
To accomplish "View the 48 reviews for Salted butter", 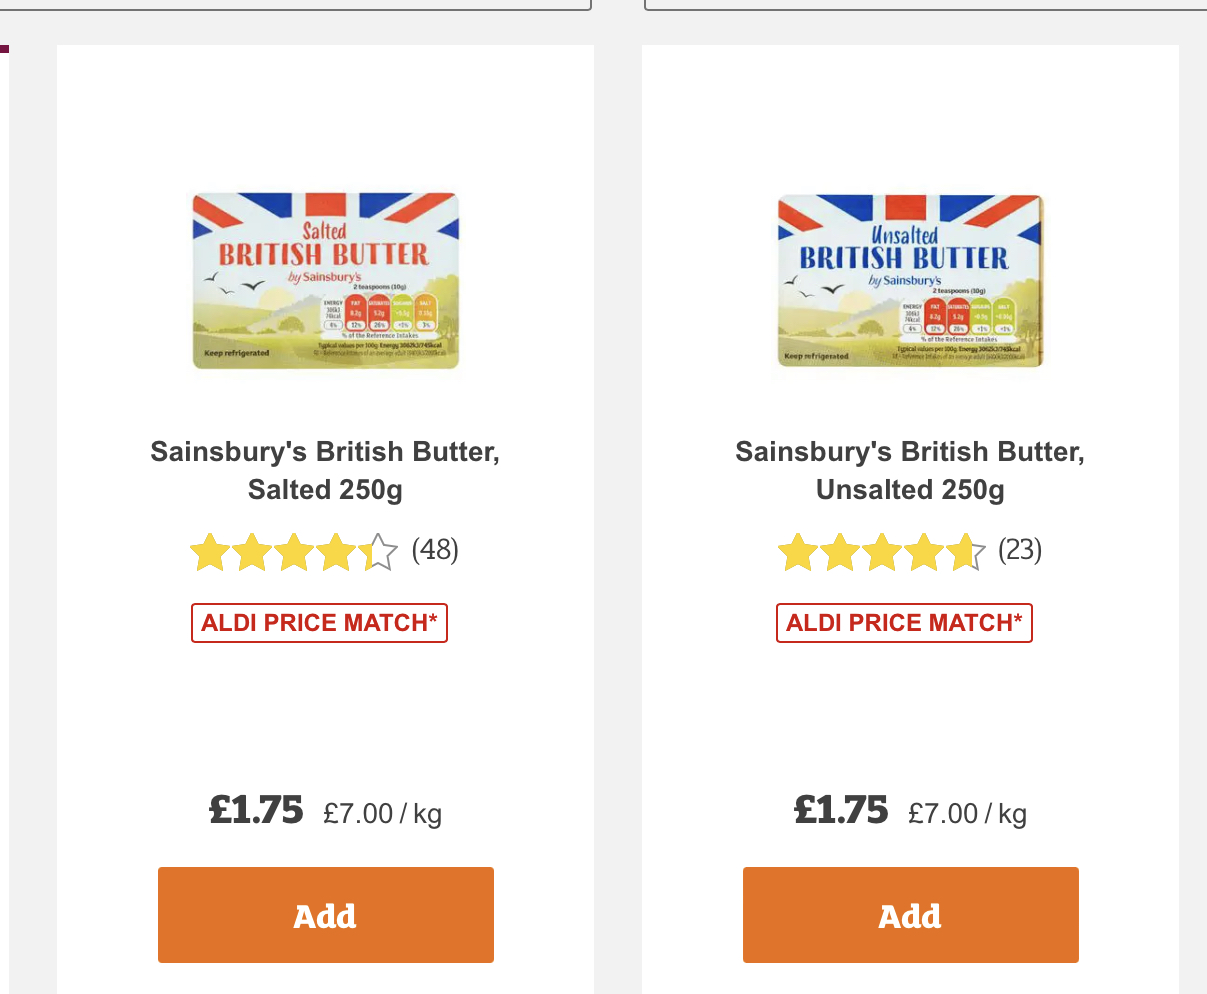I will (435, 550).
